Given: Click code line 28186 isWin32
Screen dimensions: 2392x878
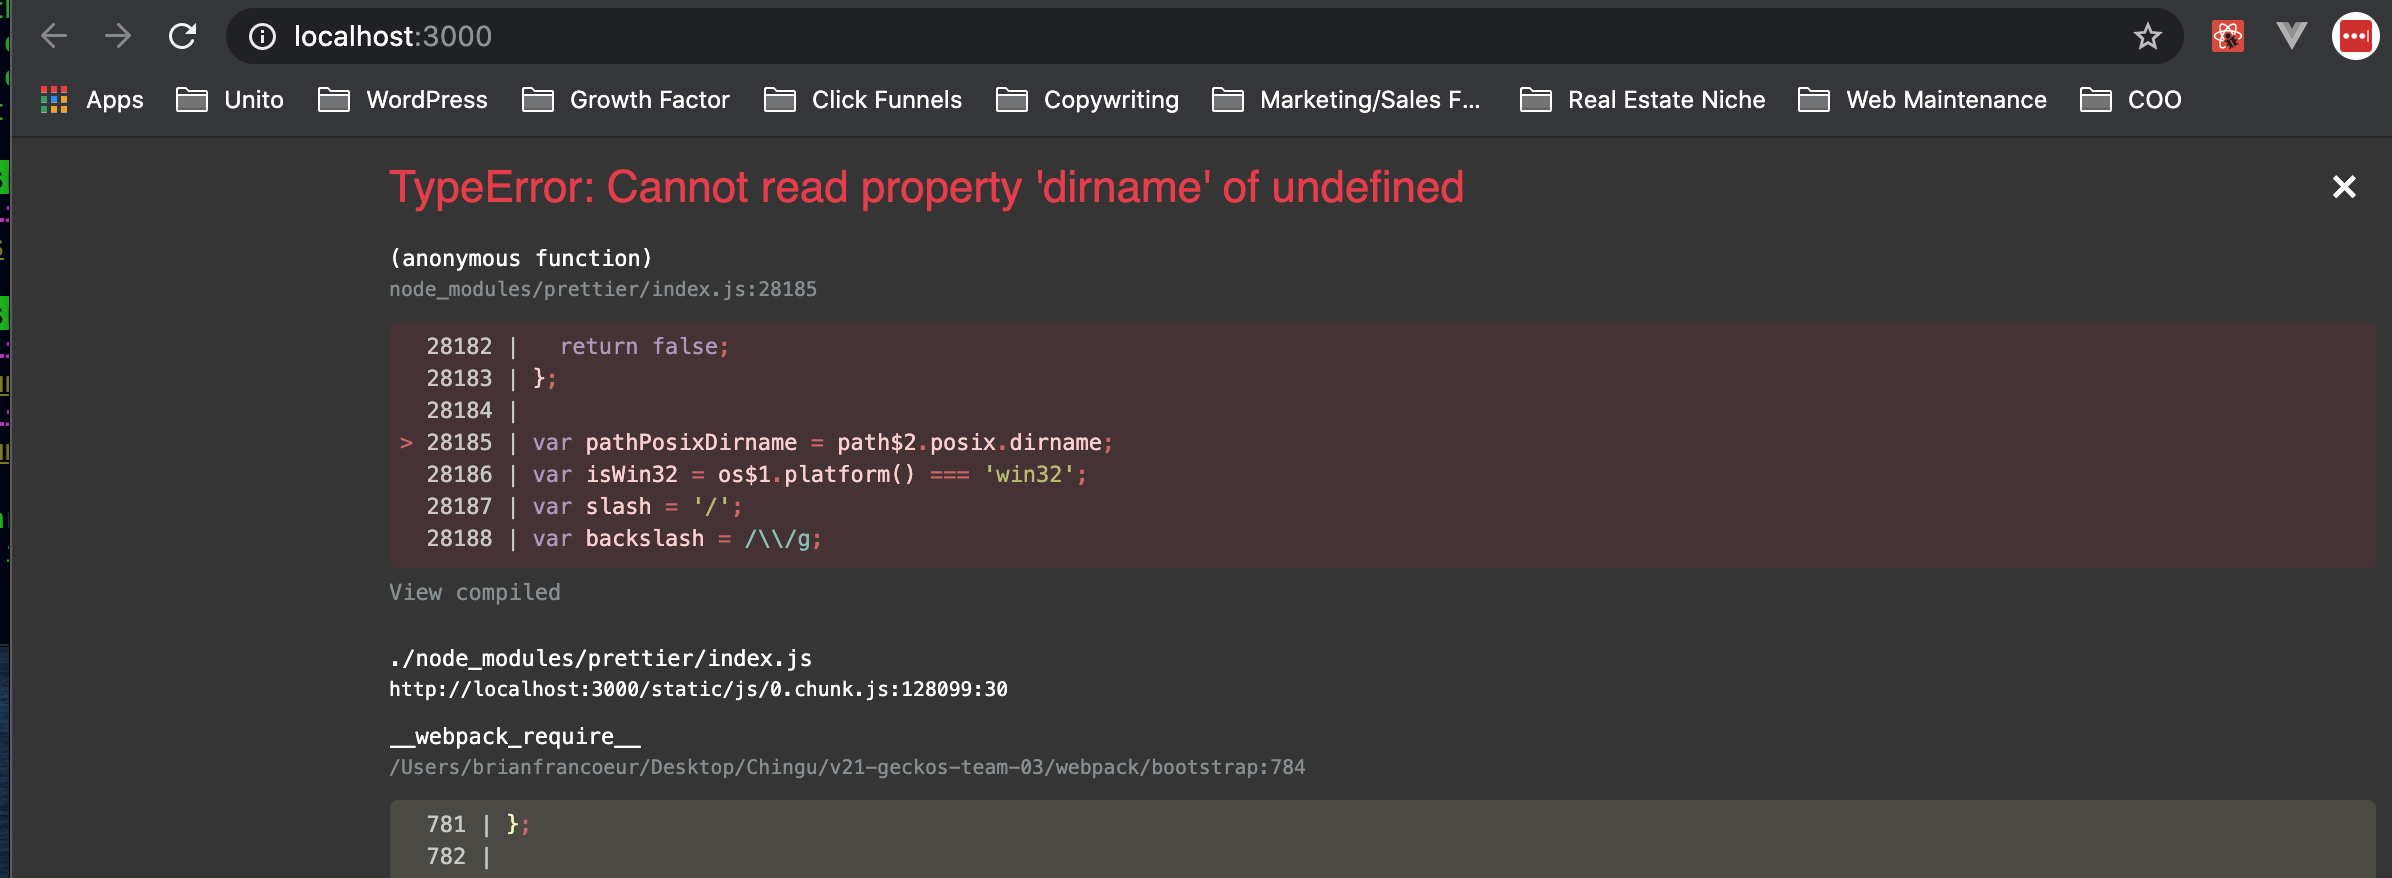Looking at the screenshot, I should coord(757,474).
